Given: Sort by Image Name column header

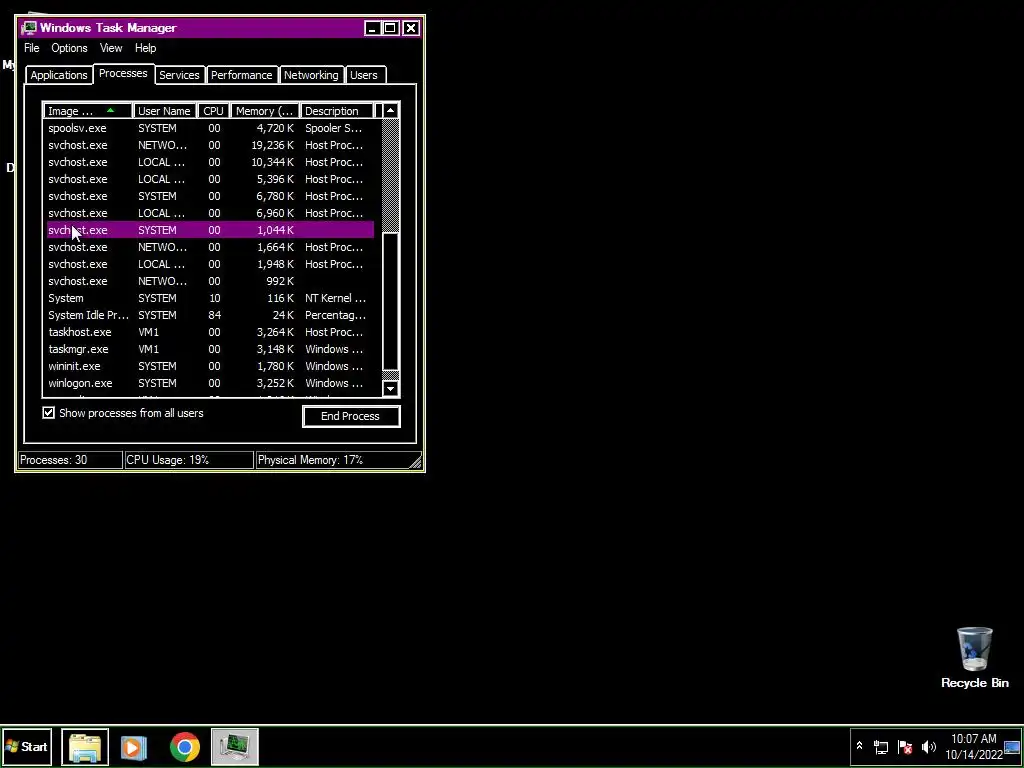Looking at the screenshot, I should coord(88,111).
